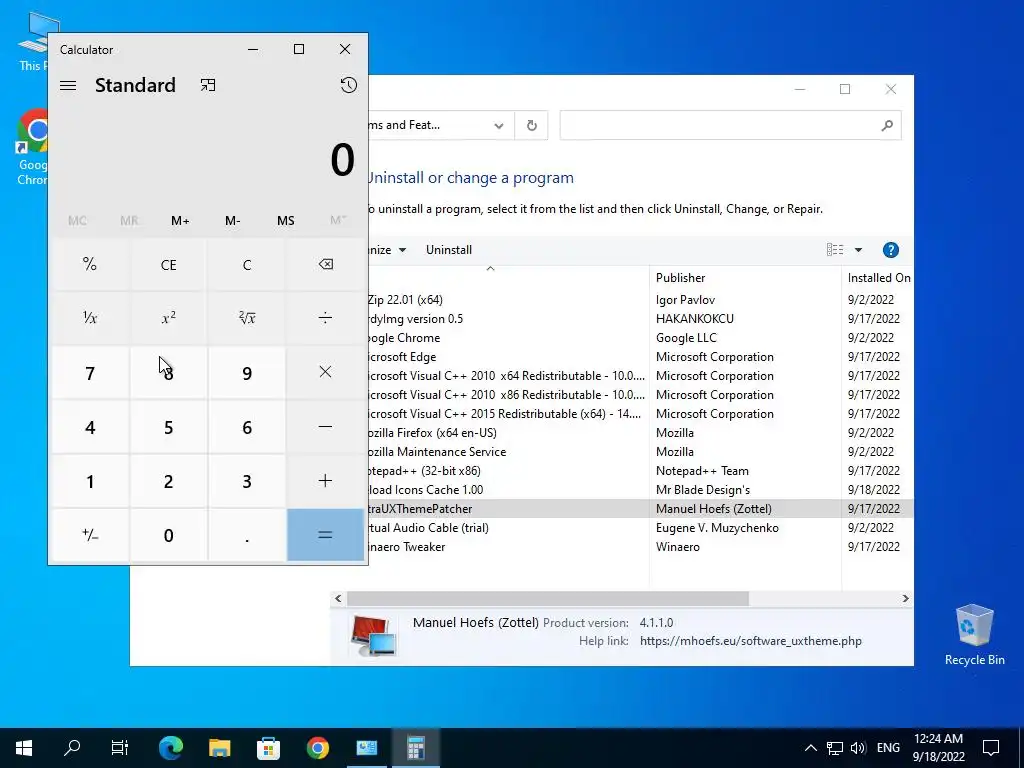Screen dimensions: 1024x768
Task: Click number 7 key
Action: tap(90, 373)
